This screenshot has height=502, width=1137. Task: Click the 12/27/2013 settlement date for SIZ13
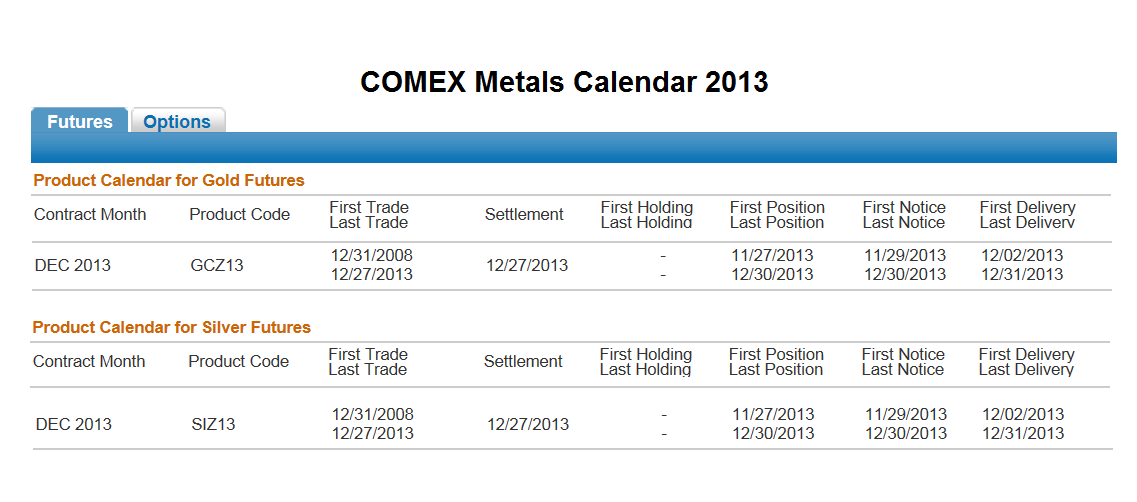[528, 424]
